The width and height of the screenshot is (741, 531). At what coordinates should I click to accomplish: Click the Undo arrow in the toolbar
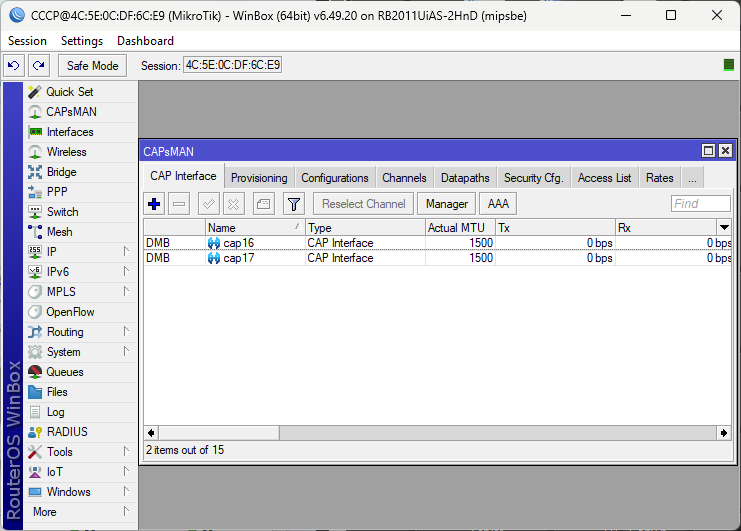pyautogui.click(x=14, y=65)
